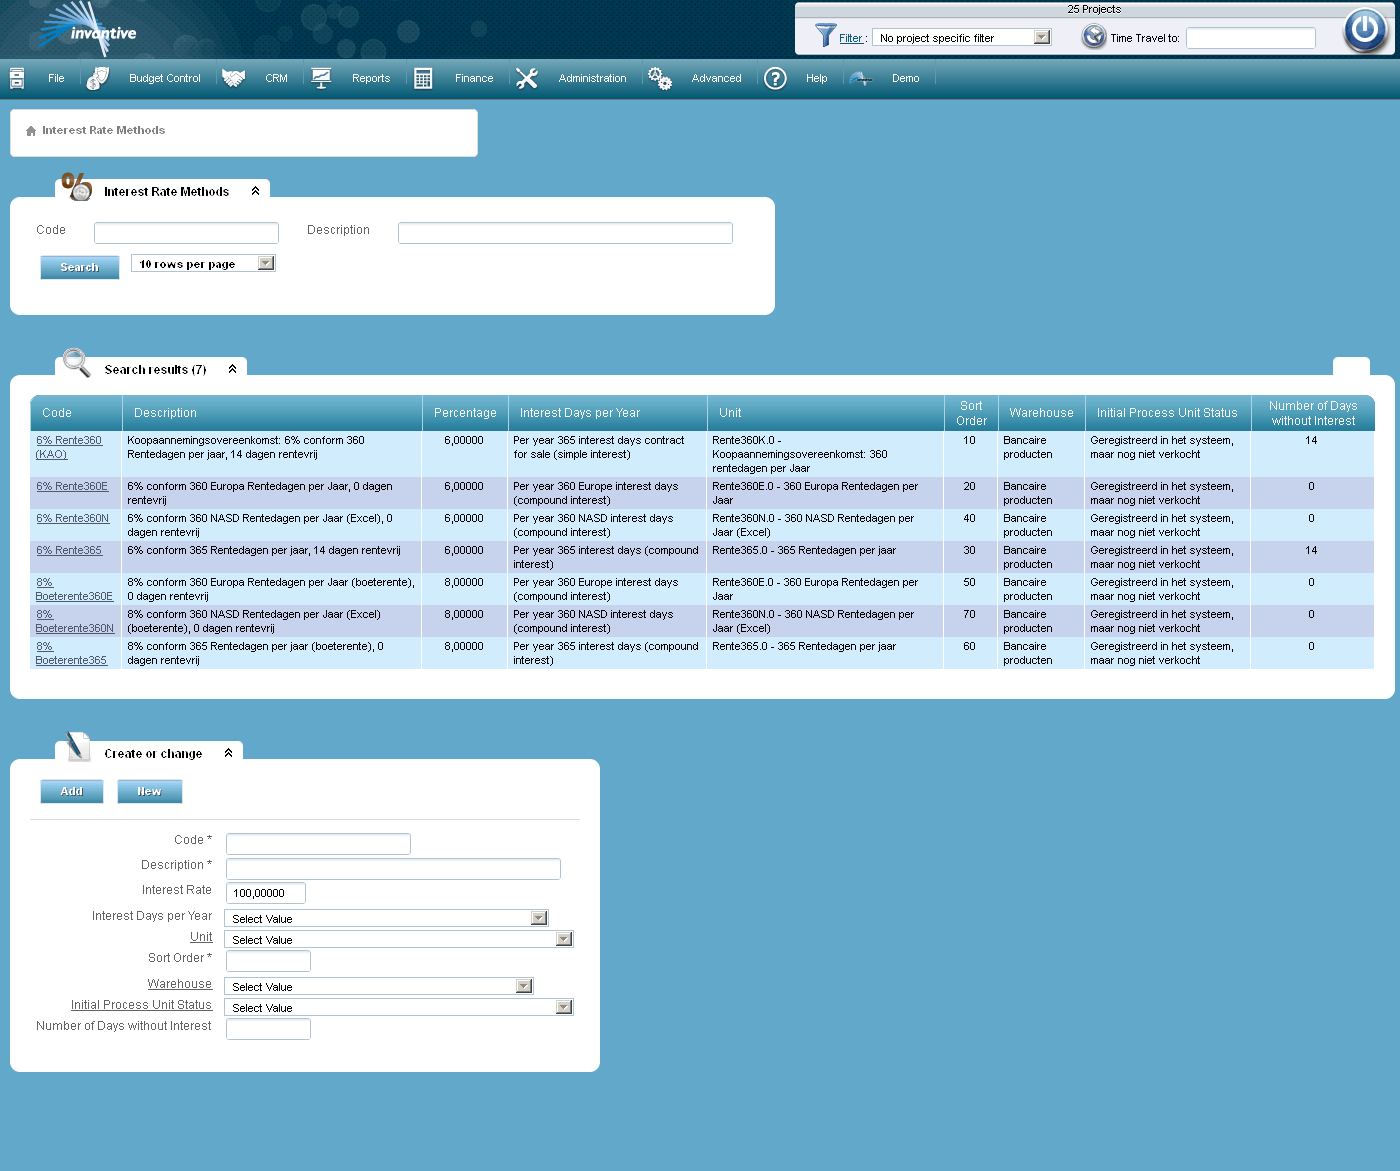Screen dimensions: 1400x1171
Task: Open the project filter dropdown
Action: [962, 37]
